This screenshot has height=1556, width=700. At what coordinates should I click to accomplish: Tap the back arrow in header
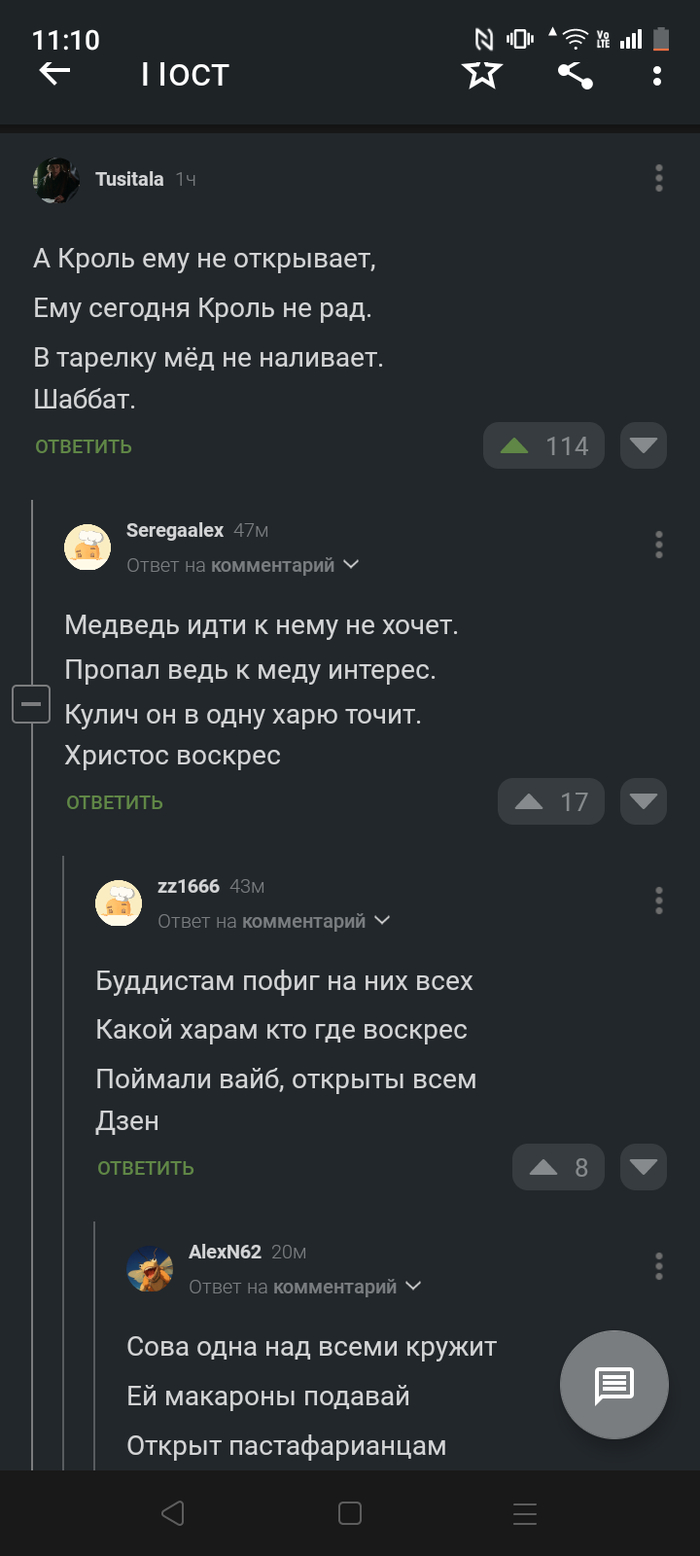(55, 73)
